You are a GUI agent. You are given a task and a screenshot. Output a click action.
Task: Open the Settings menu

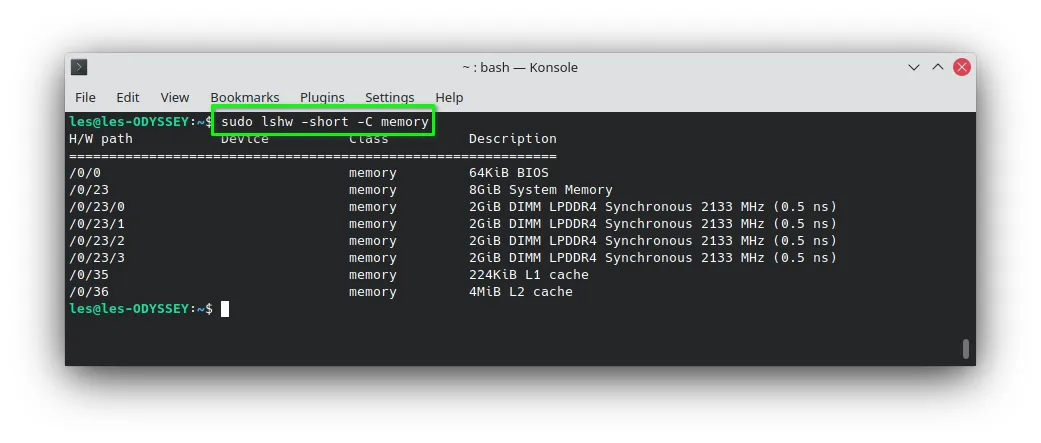390,98
